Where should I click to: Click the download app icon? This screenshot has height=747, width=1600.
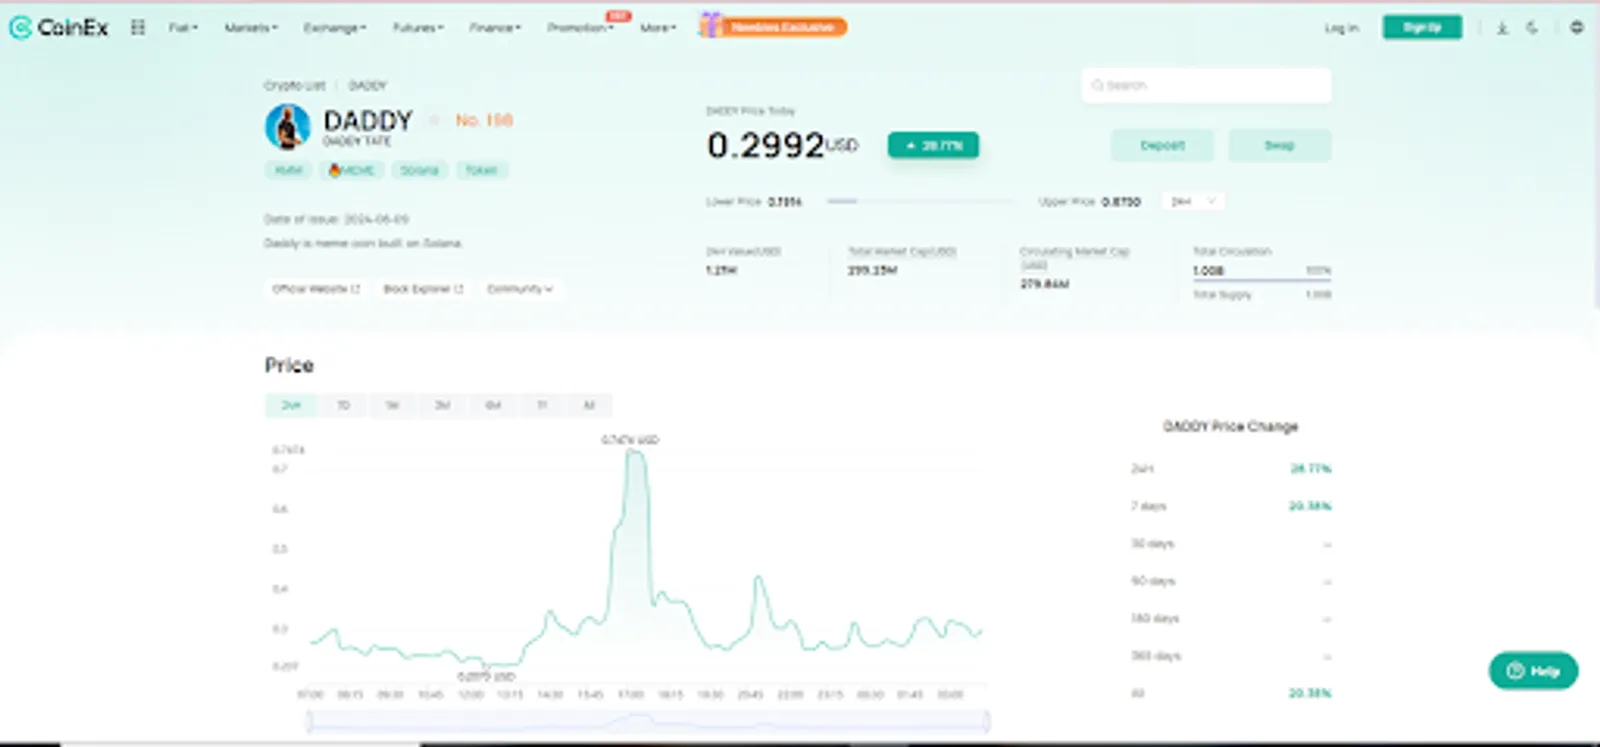coord(1502,28)
